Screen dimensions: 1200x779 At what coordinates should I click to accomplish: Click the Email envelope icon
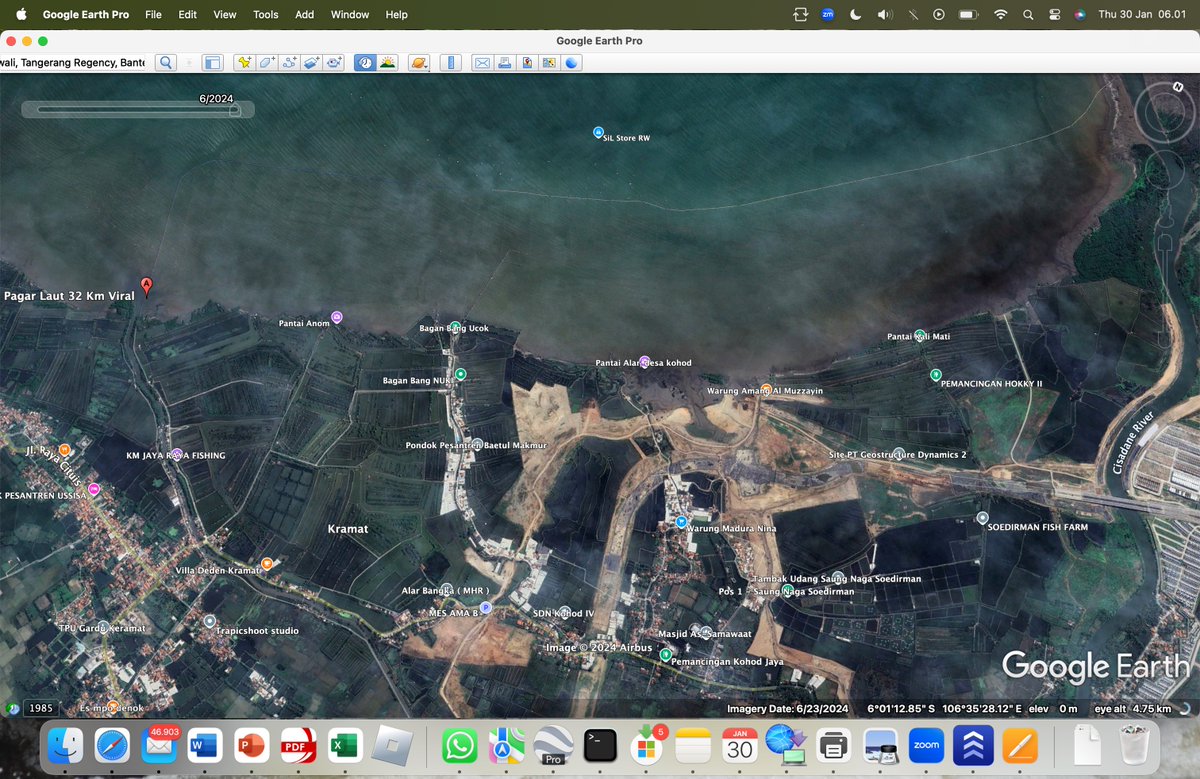(x=482, y=62)
